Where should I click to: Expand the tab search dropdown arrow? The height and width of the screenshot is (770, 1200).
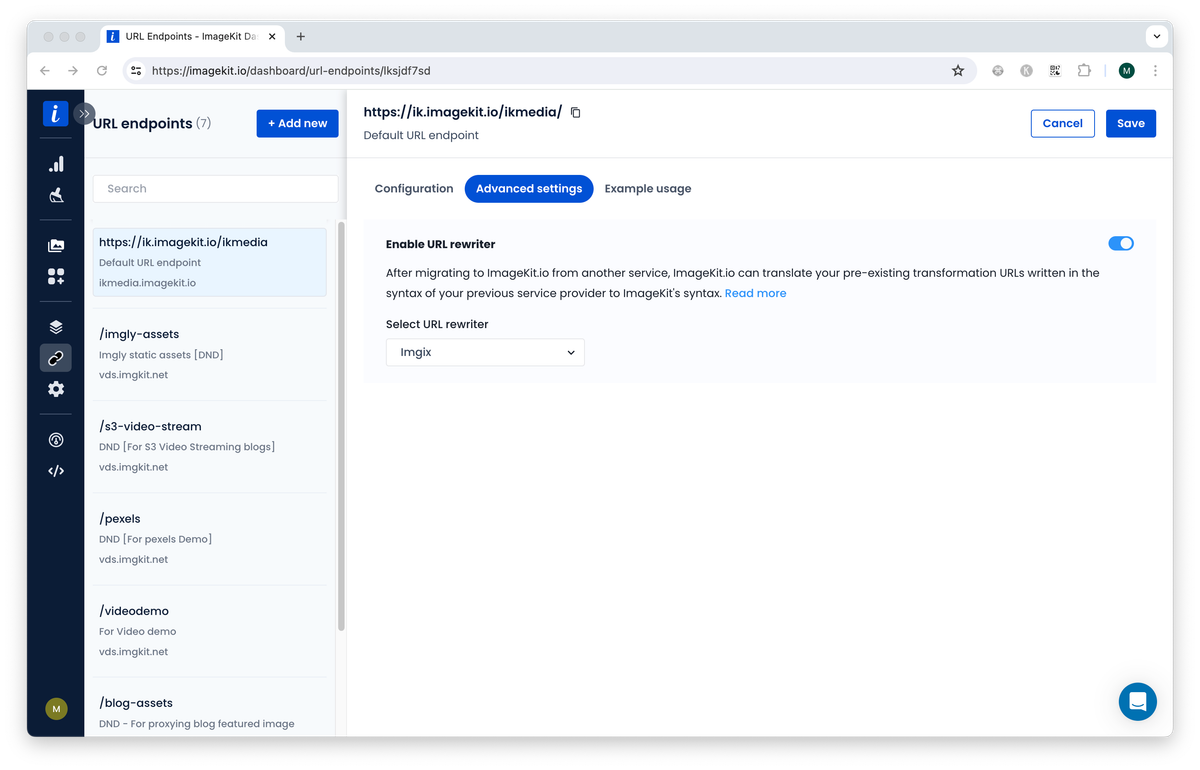(x=1157, y=36)
